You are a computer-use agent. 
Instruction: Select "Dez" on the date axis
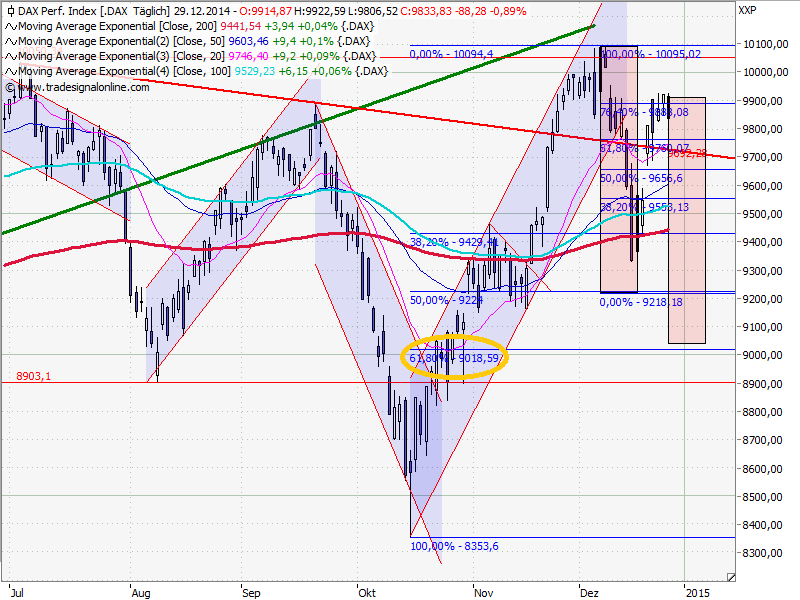[x=587, y=592]
